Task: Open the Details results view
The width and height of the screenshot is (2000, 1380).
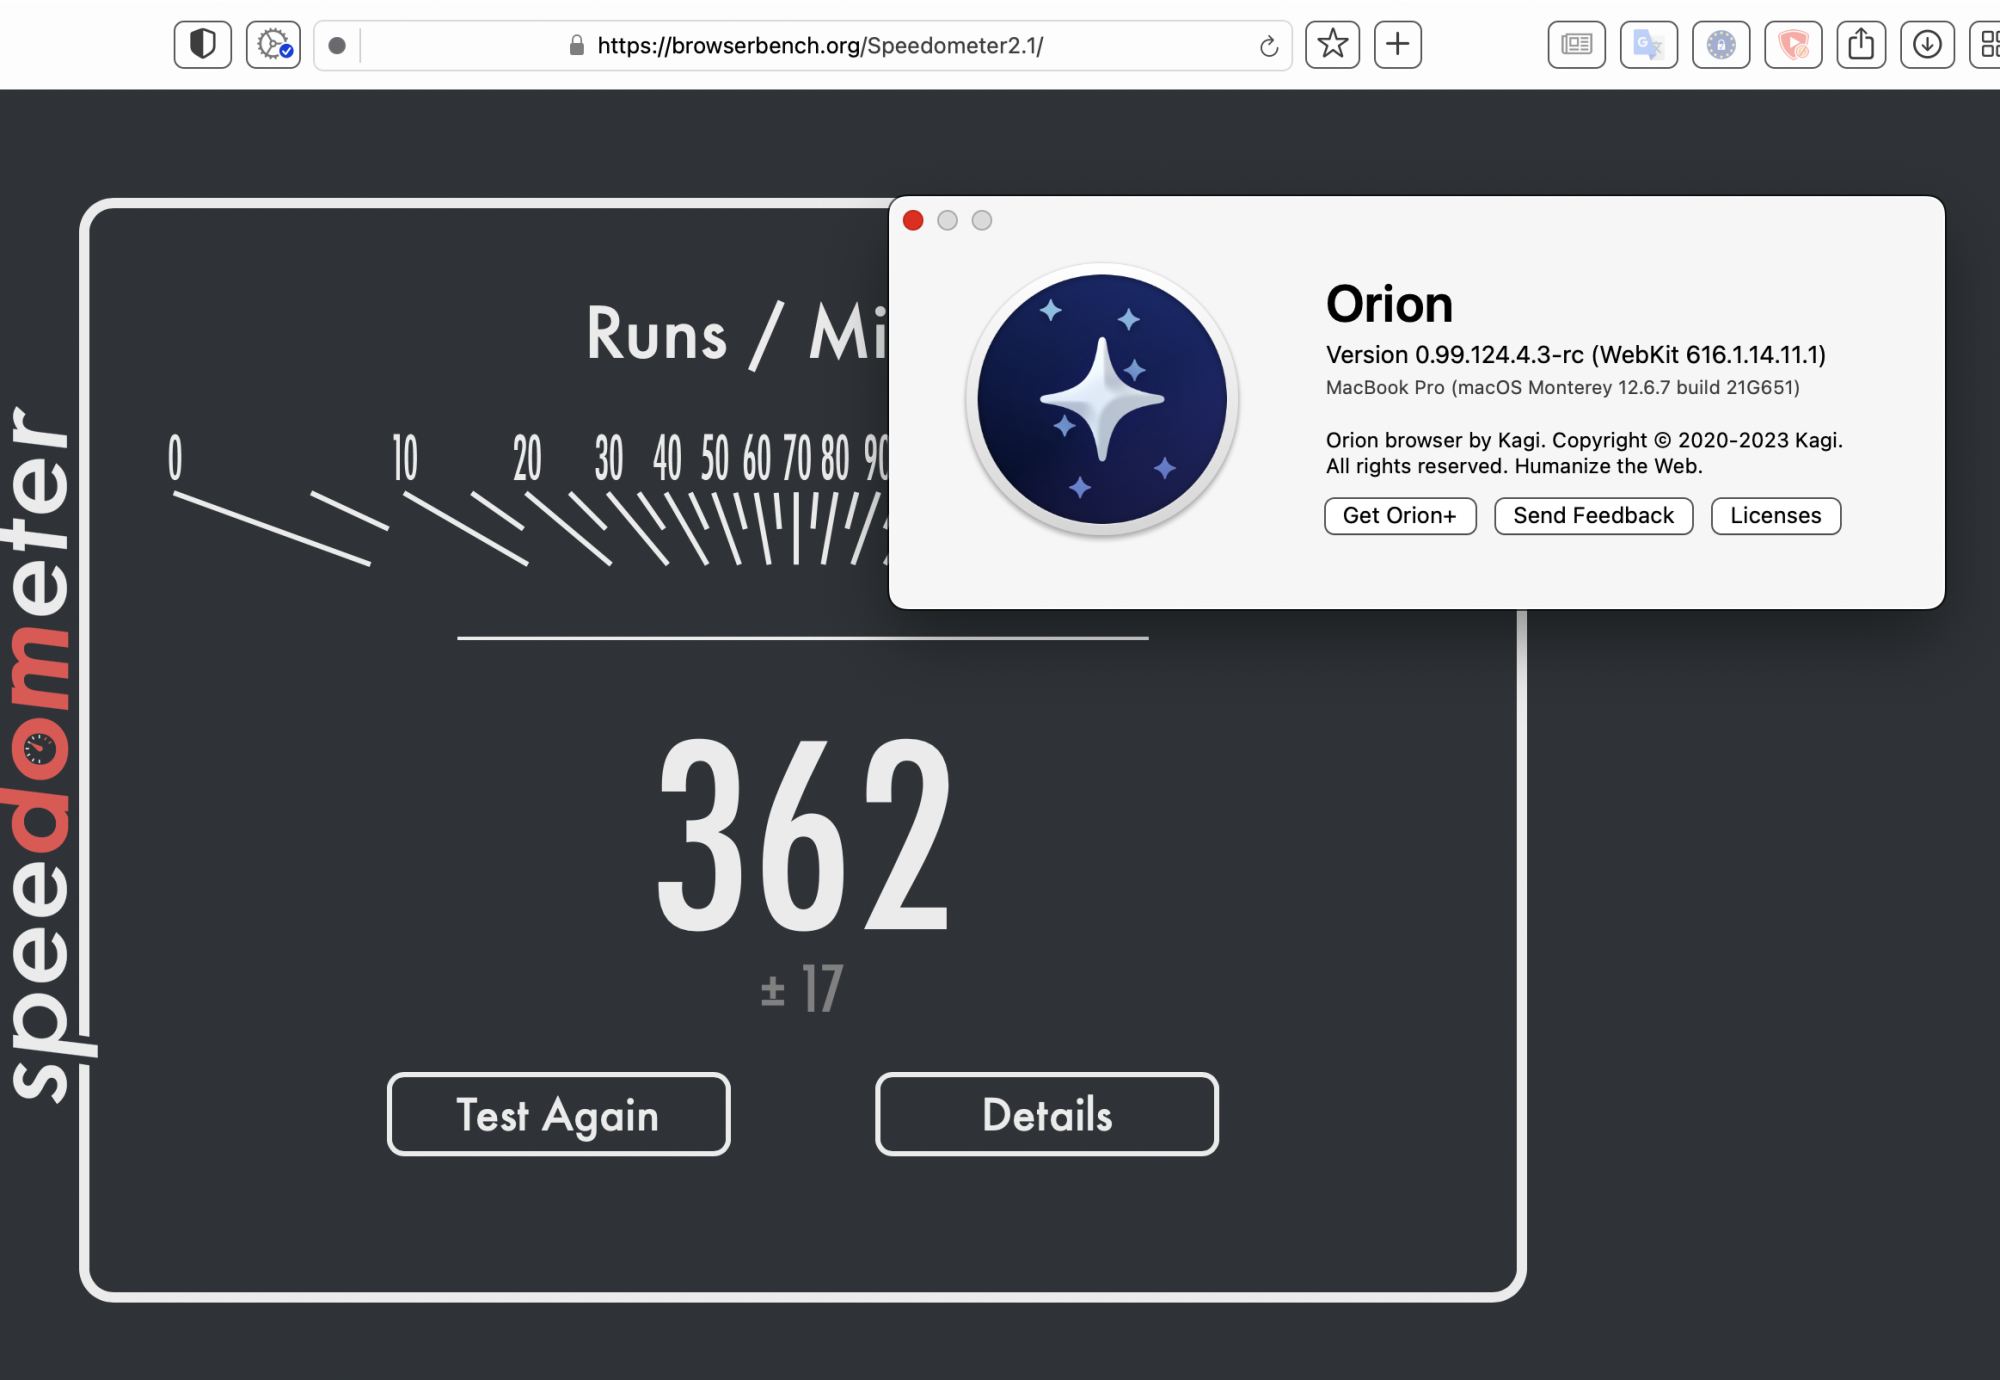Action: (x=1046, y=1114)
